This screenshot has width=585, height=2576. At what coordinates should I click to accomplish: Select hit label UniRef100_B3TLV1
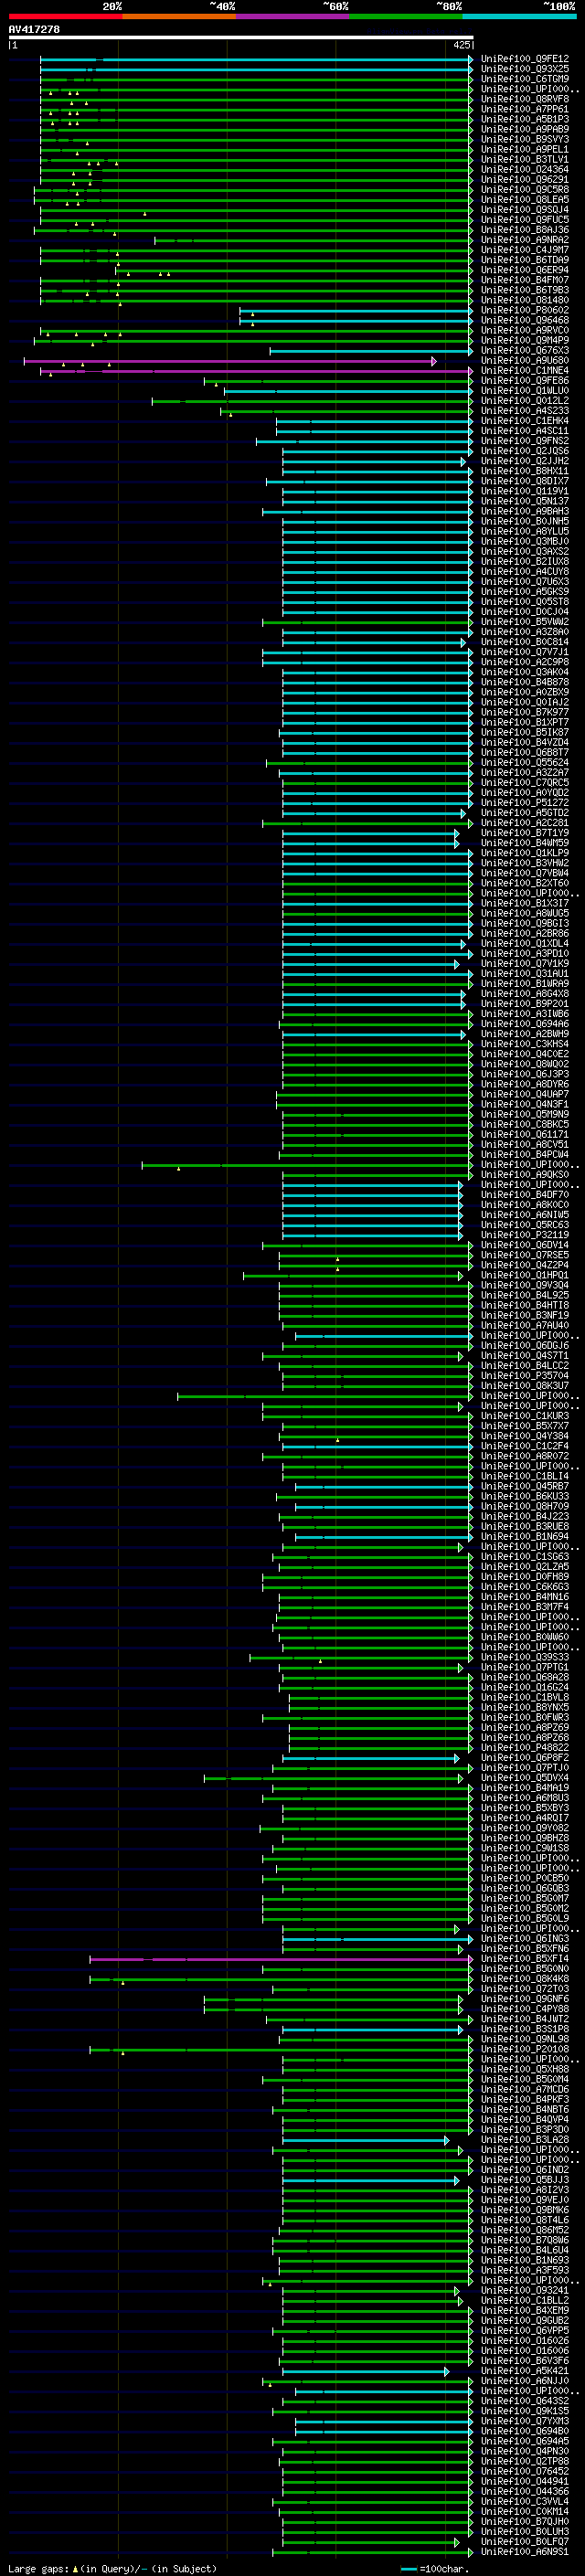[525, 159]
